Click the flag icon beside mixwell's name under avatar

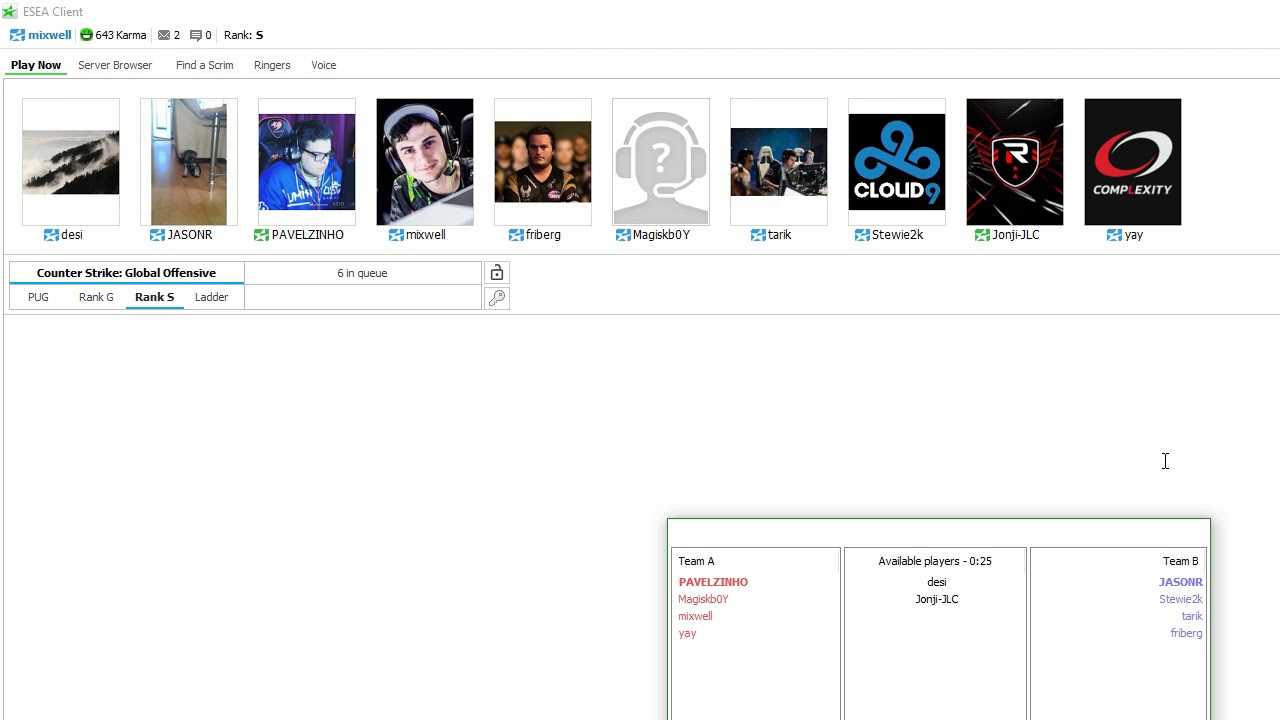point(396,235)
